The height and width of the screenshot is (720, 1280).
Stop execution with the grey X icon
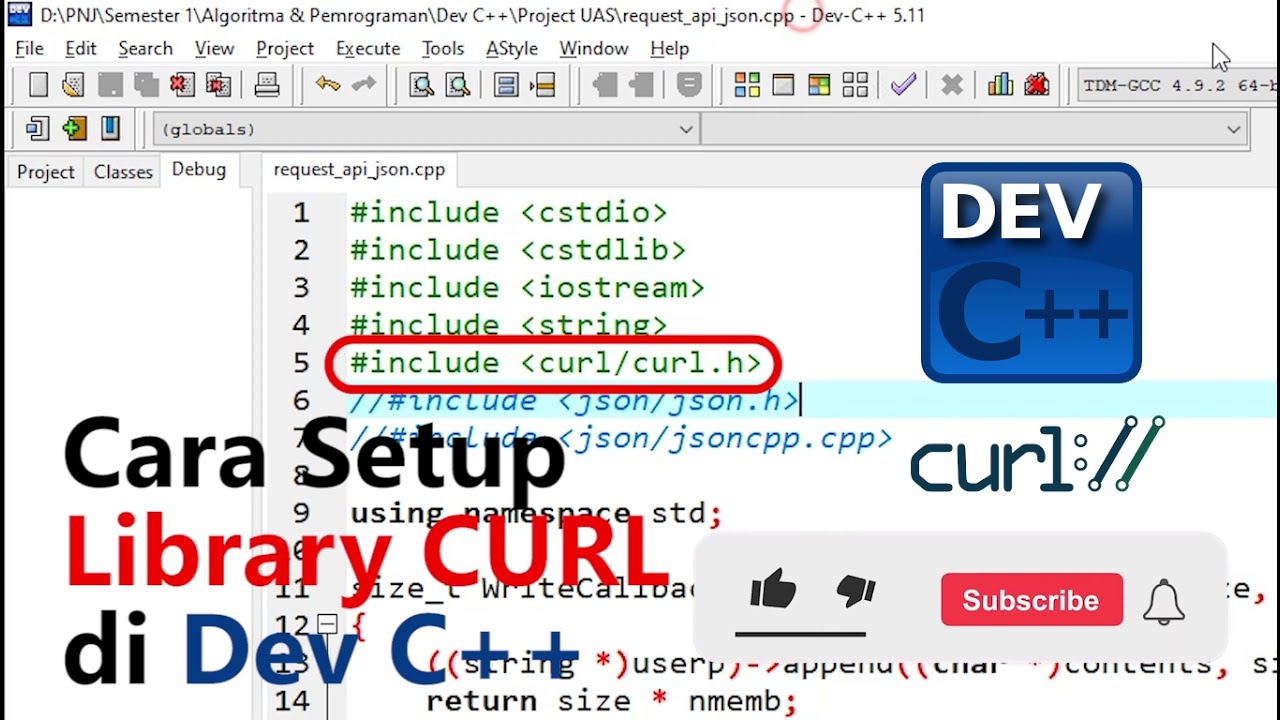(x=952, y=85)
